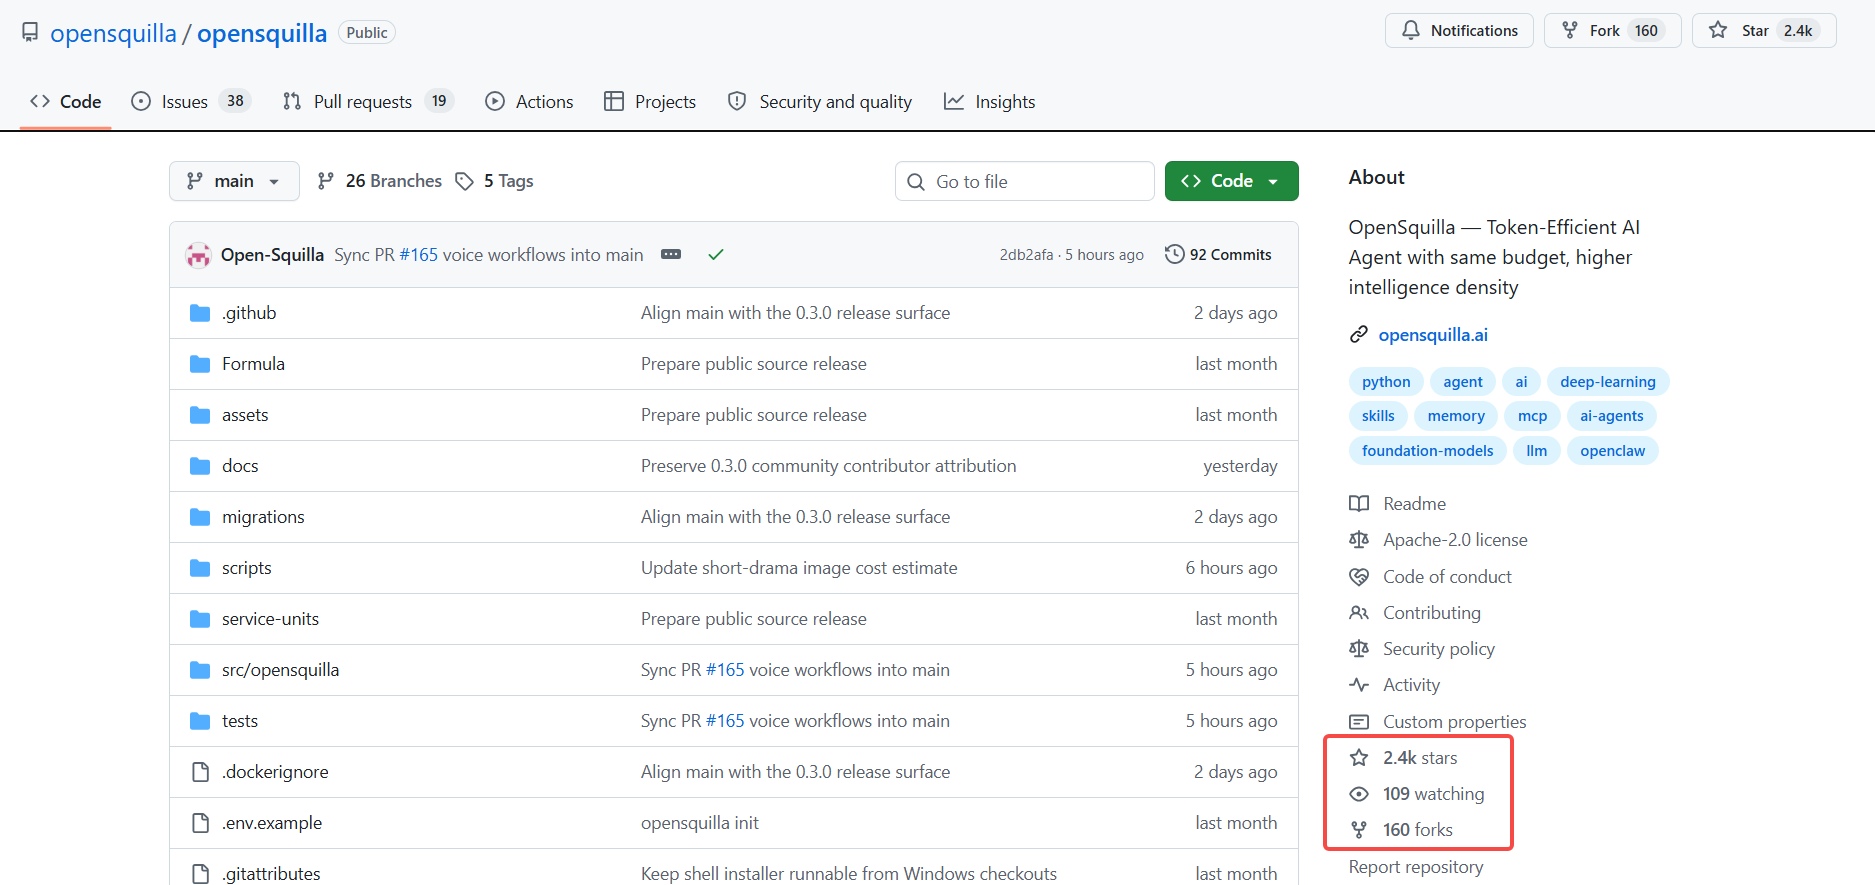Show the green check status details
This screenshot has height=885, width=1875.
click(715, 254)
